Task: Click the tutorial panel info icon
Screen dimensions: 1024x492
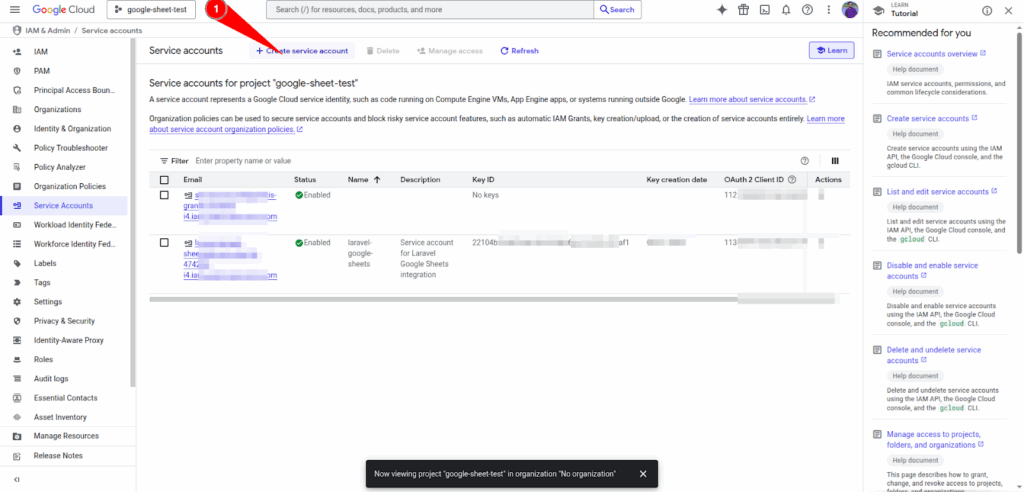Action: (x=987, y=10)
